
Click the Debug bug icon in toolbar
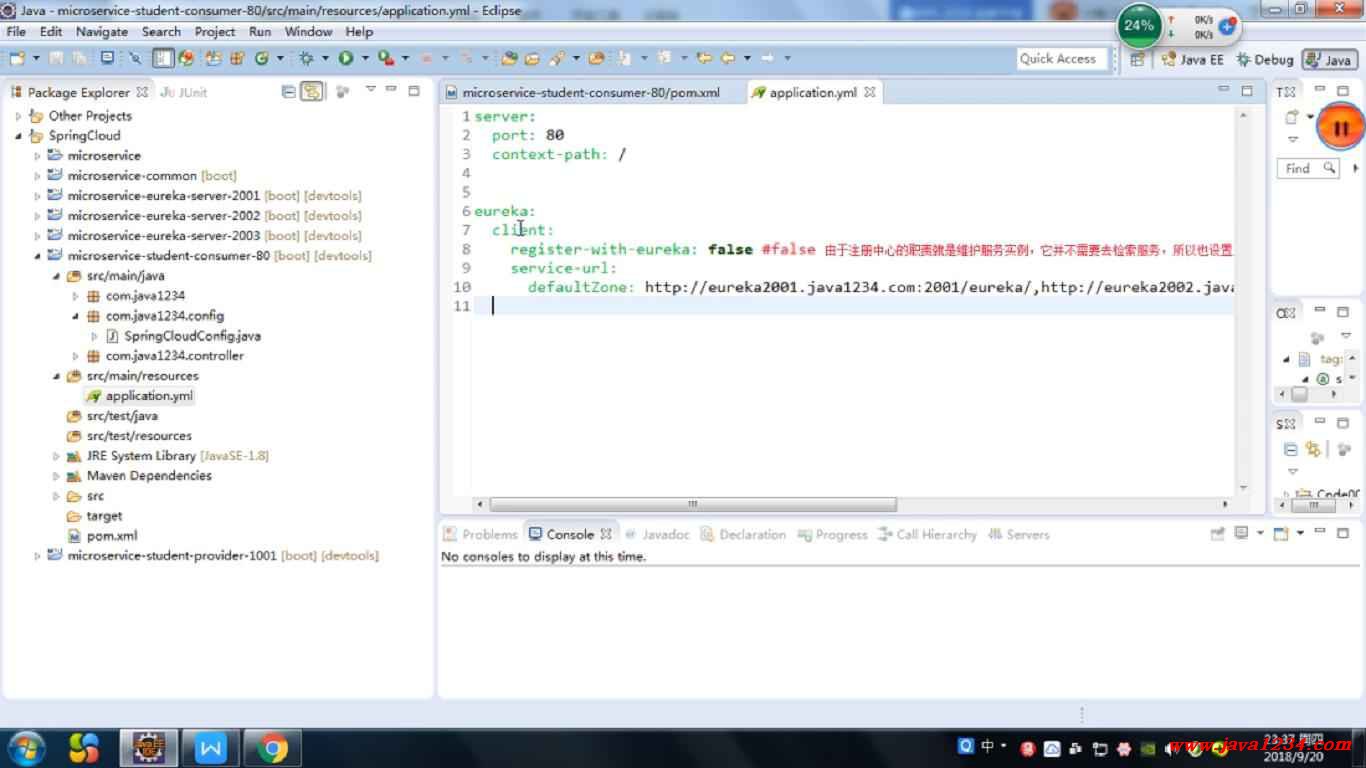coord(306,58)
